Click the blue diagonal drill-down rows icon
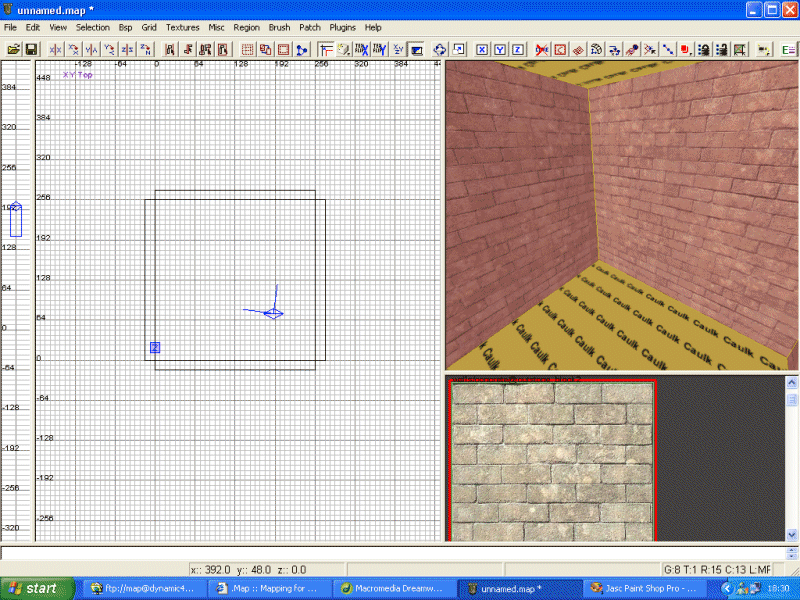This screenshot has height=600, width=800. pos(668,49)
